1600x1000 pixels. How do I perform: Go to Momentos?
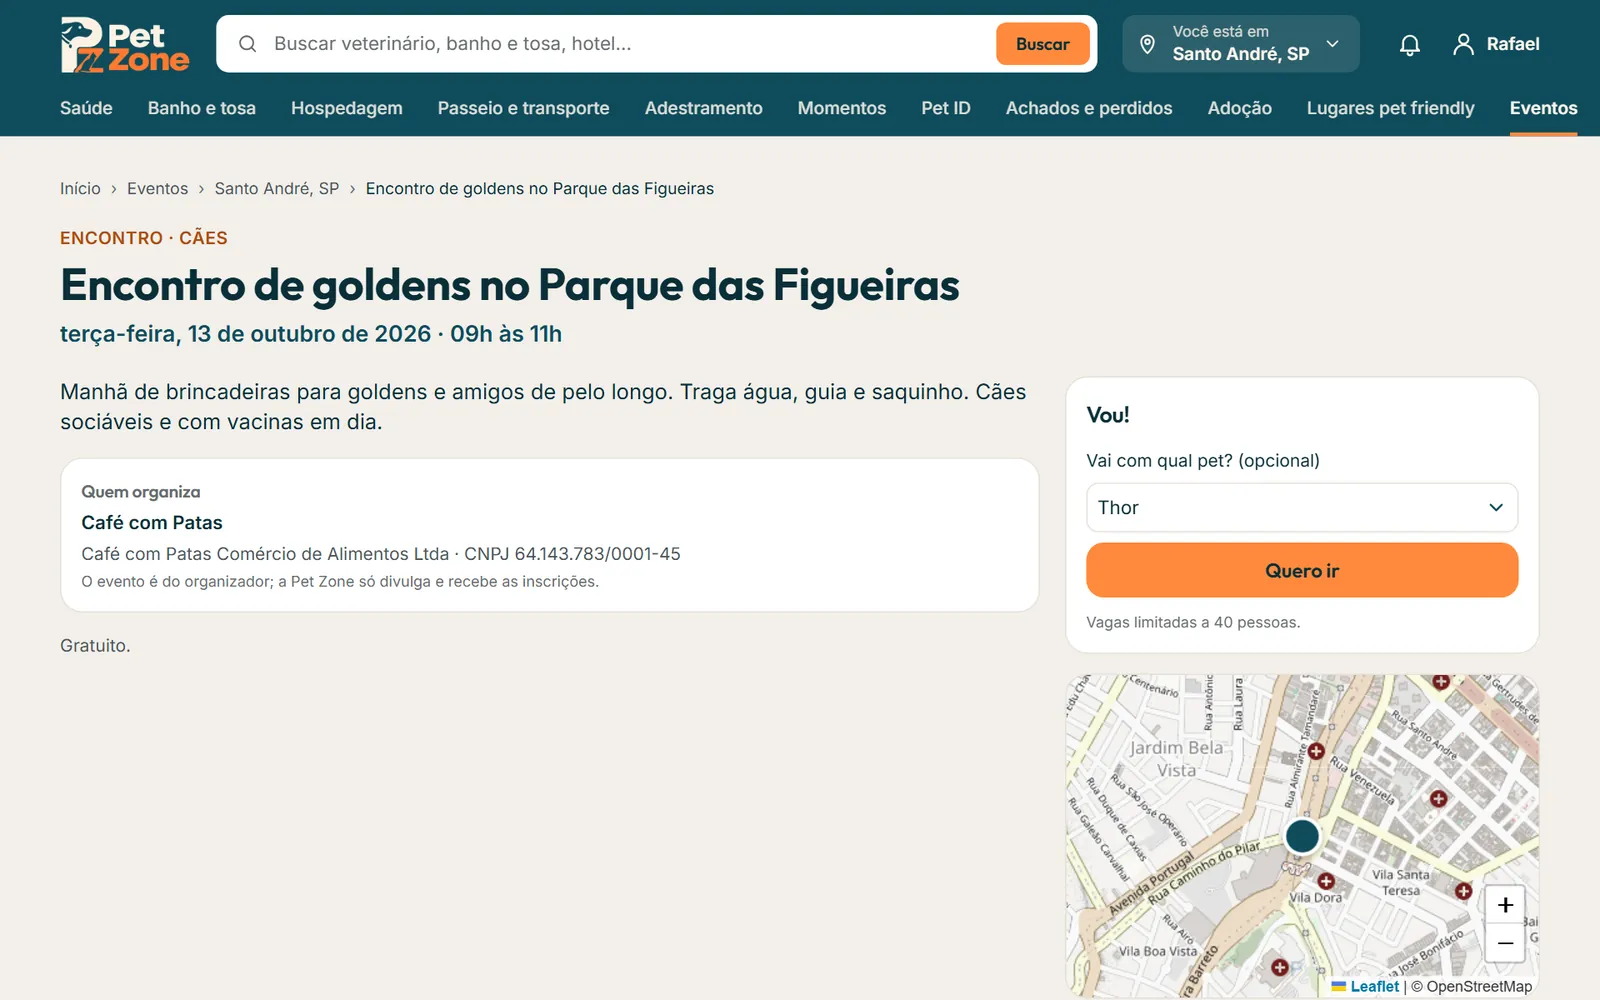842,108
